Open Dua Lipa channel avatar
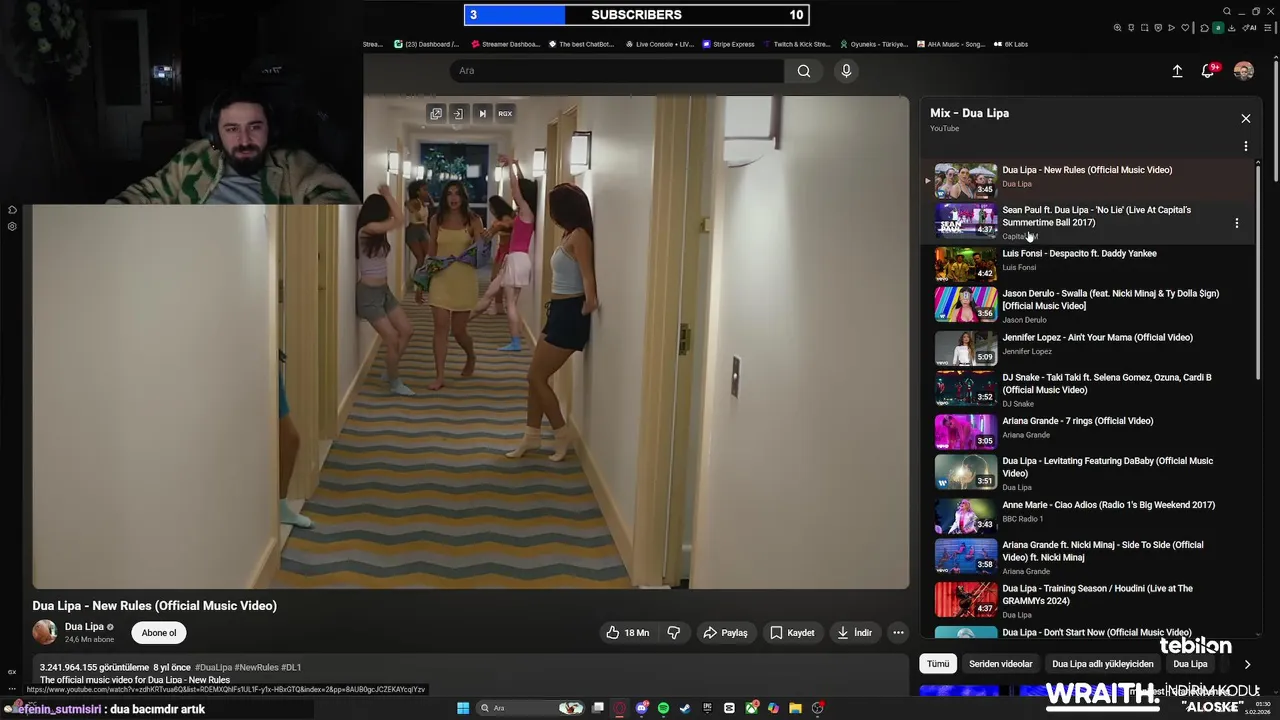 tap(45, 632)
